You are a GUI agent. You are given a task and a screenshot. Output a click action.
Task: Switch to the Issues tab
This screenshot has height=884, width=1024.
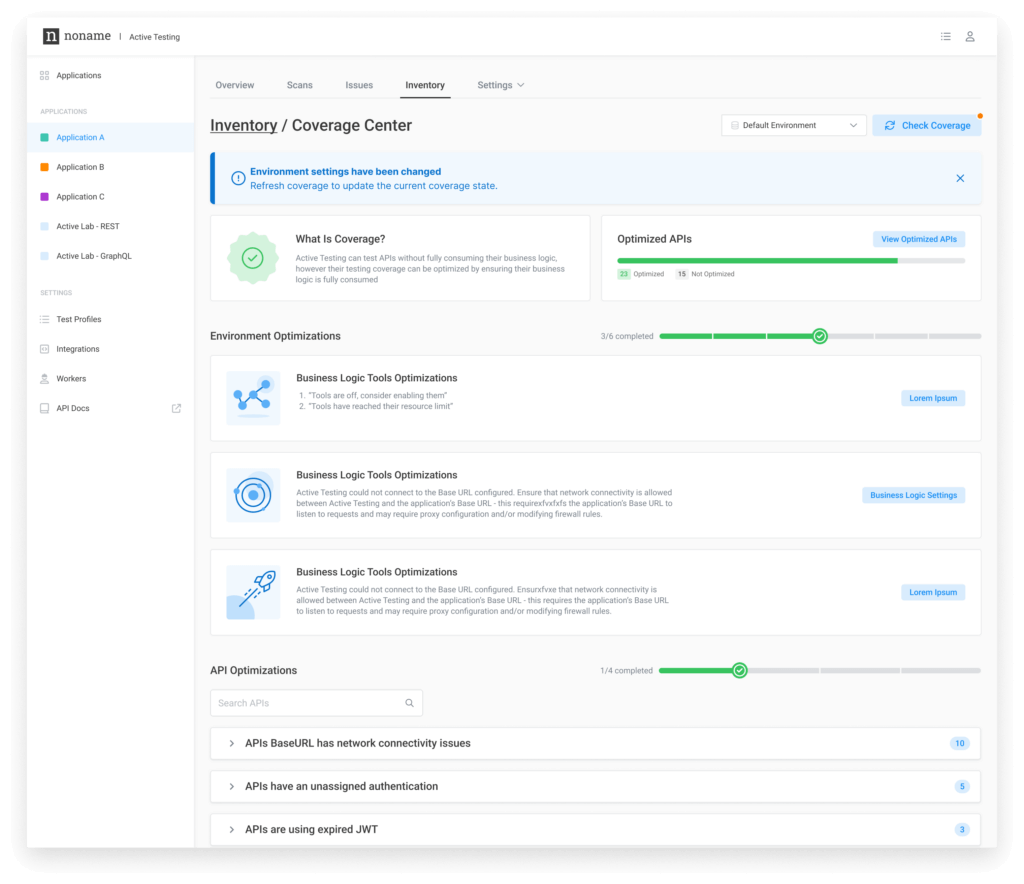tap(359, 85)
